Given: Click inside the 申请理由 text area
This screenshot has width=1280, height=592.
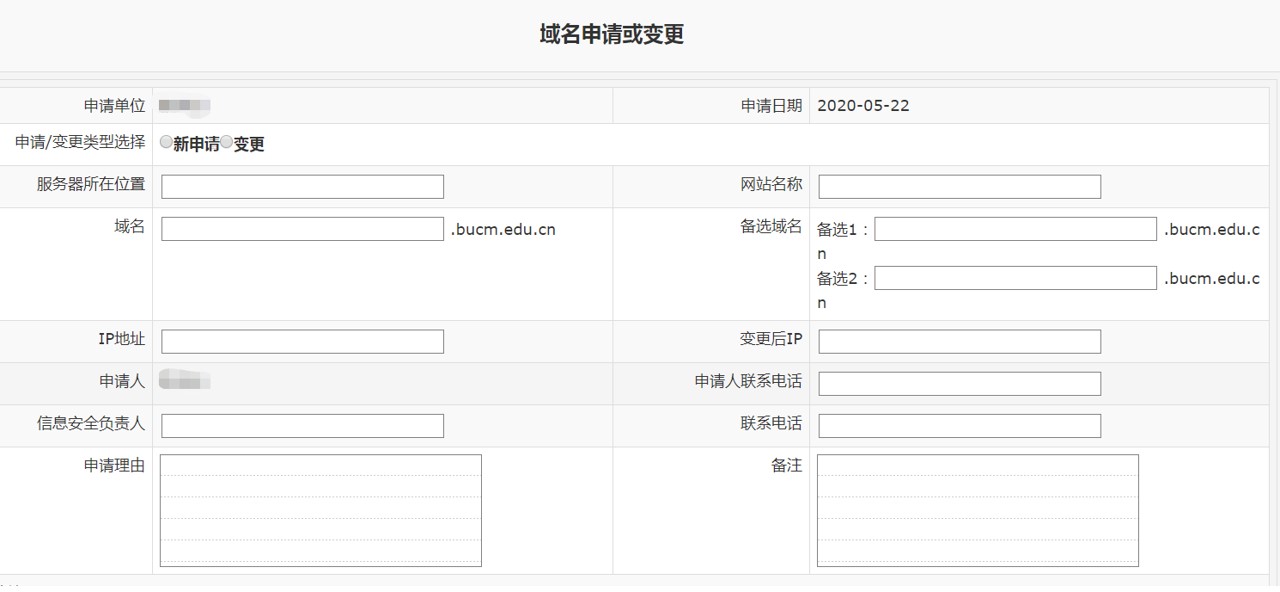Looking at the screenshot, I should tap(320, 510).
